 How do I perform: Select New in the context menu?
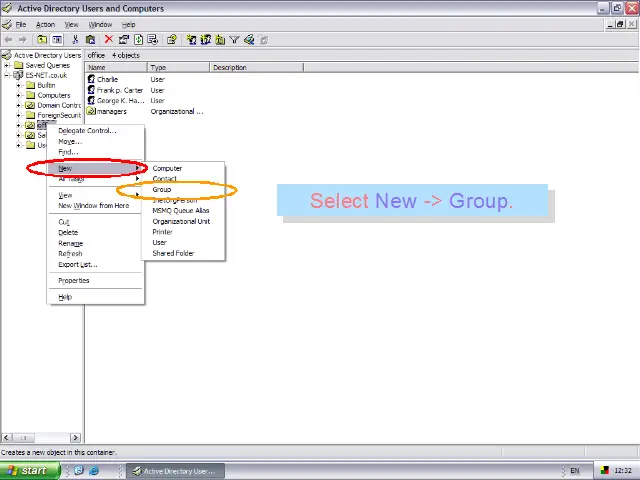96,168
